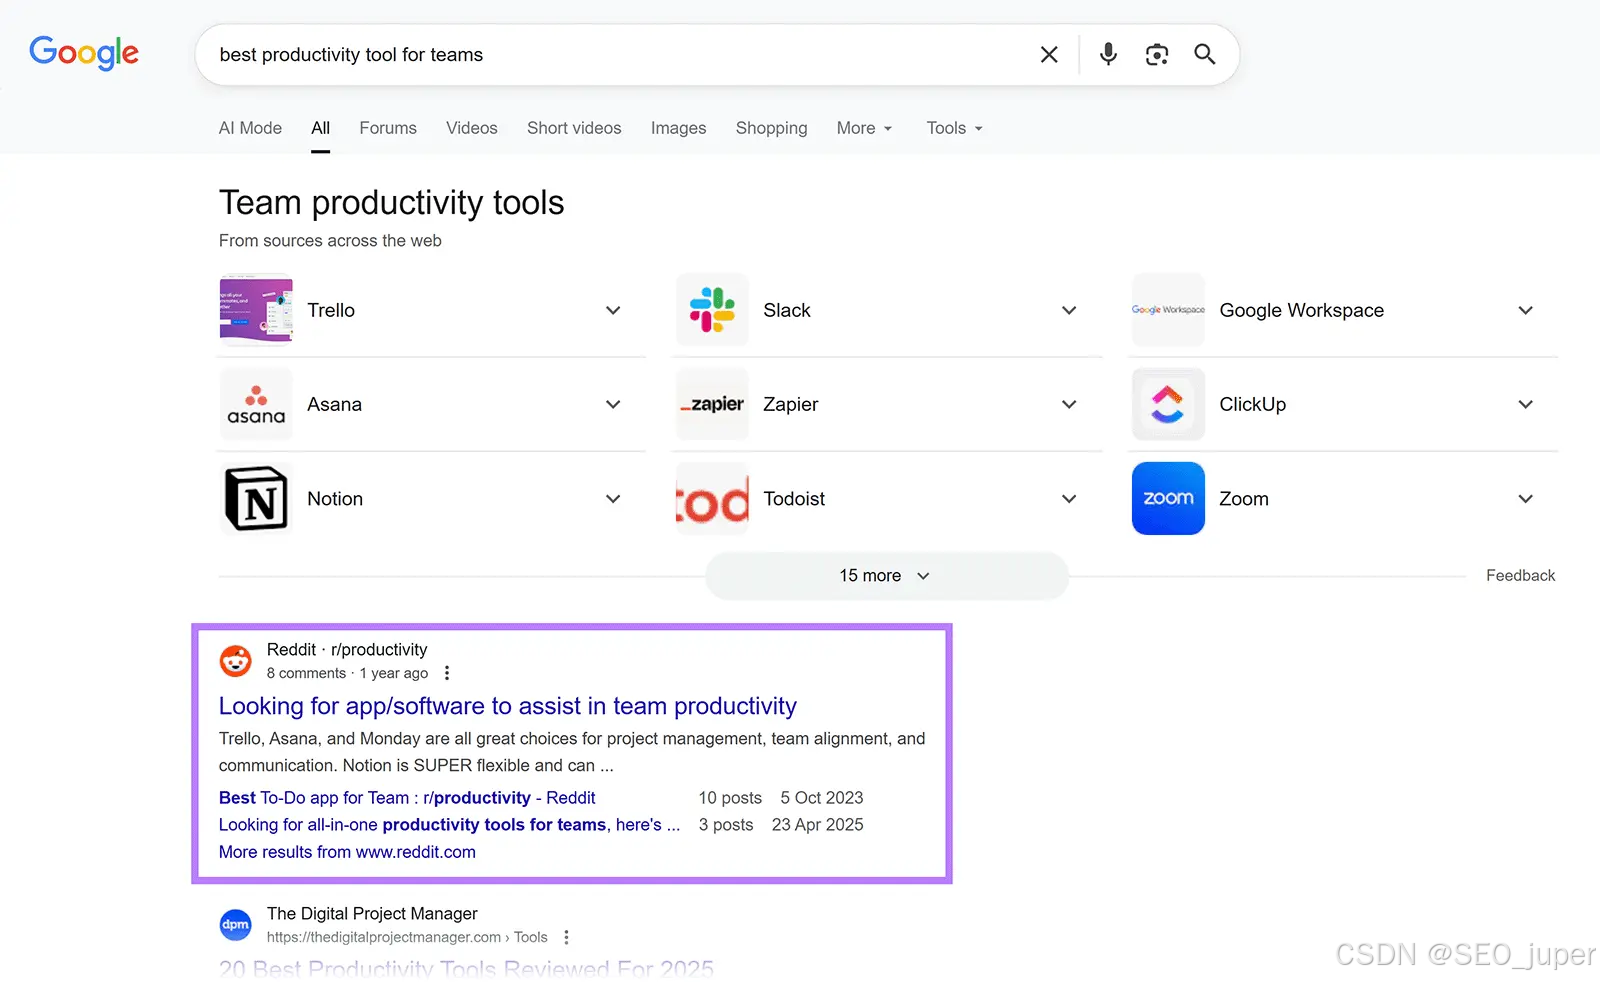Open the Trello thumbnail image

click(x=256, y=310)
